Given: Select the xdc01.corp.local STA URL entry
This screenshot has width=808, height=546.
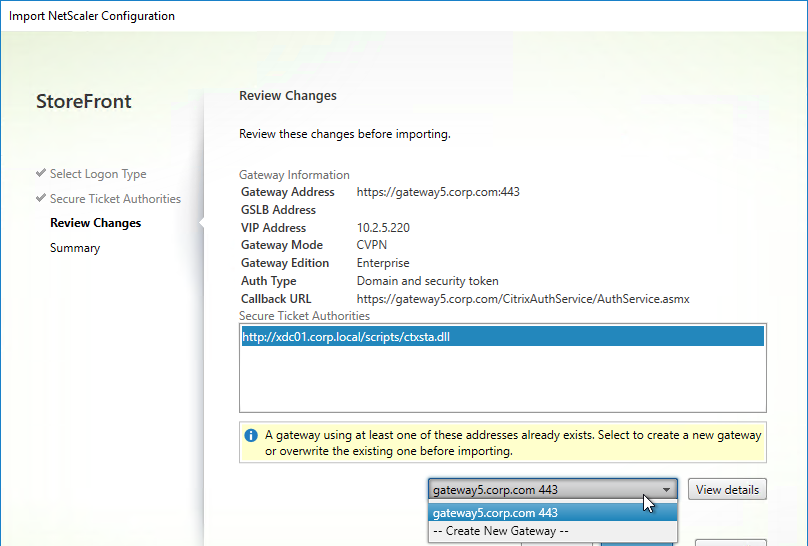Looking at the screenshot, I should pyautogui.click(x=502, y=337).
